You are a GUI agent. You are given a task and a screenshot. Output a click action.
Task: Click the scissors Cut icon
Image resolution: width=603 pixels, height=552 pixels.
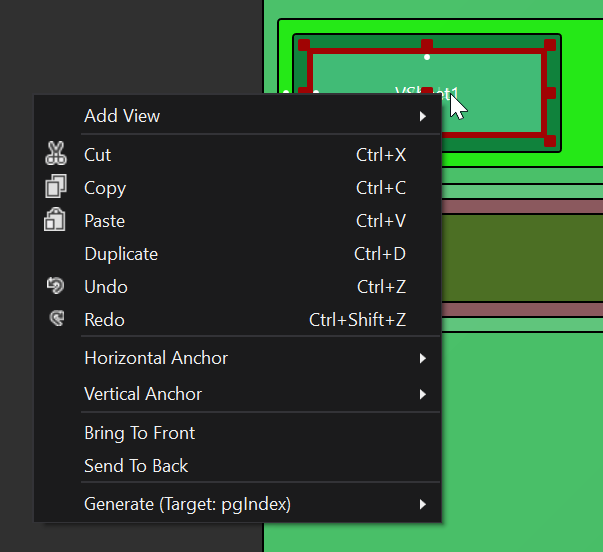click(x=55, y=154)
